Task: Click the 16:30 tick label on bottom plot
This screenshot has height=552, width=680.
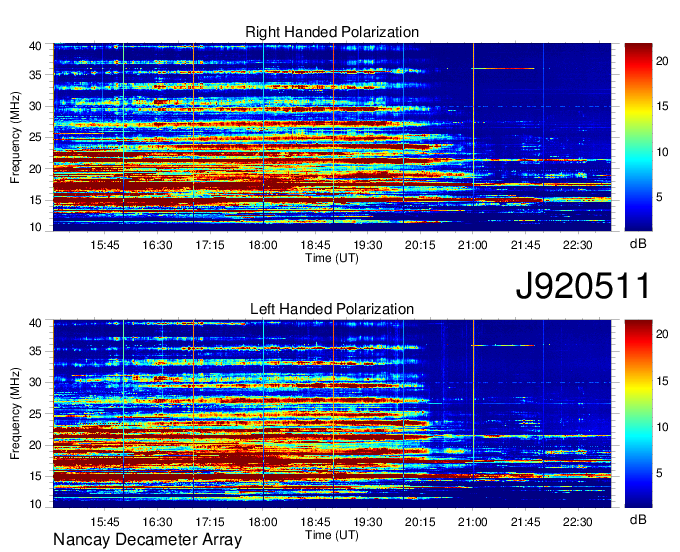Action: [157, 521]
